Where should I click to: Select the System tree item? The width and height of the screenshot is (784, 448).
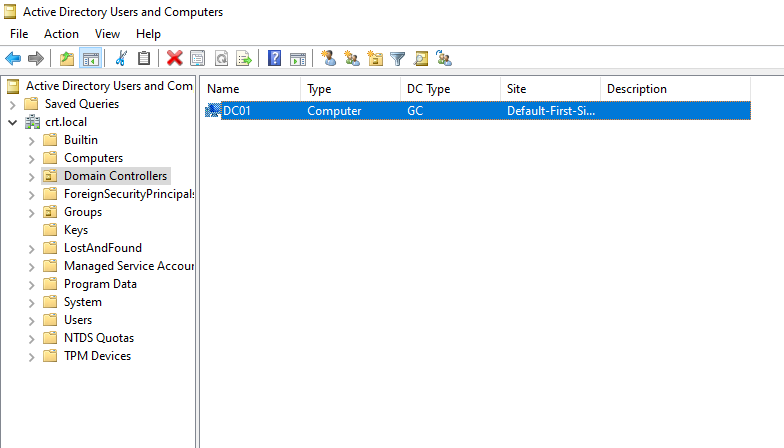pos(82,302)
